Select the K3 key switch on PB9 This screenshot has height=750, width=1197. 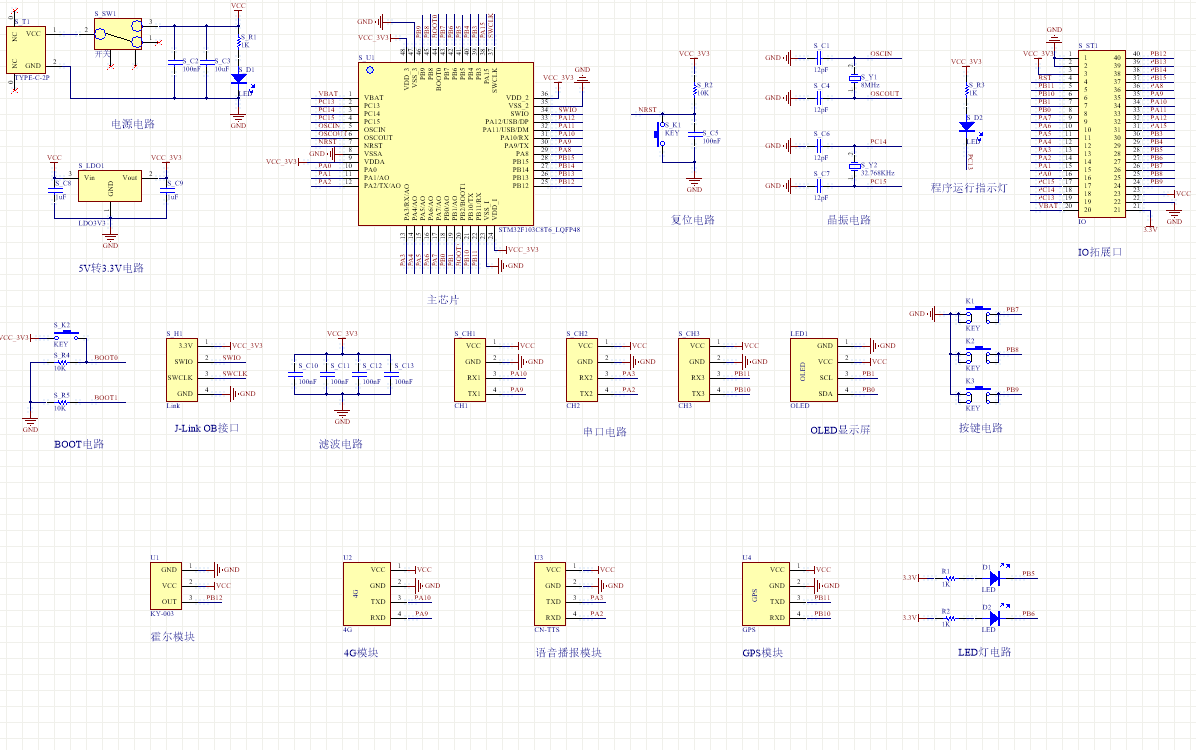979,394
